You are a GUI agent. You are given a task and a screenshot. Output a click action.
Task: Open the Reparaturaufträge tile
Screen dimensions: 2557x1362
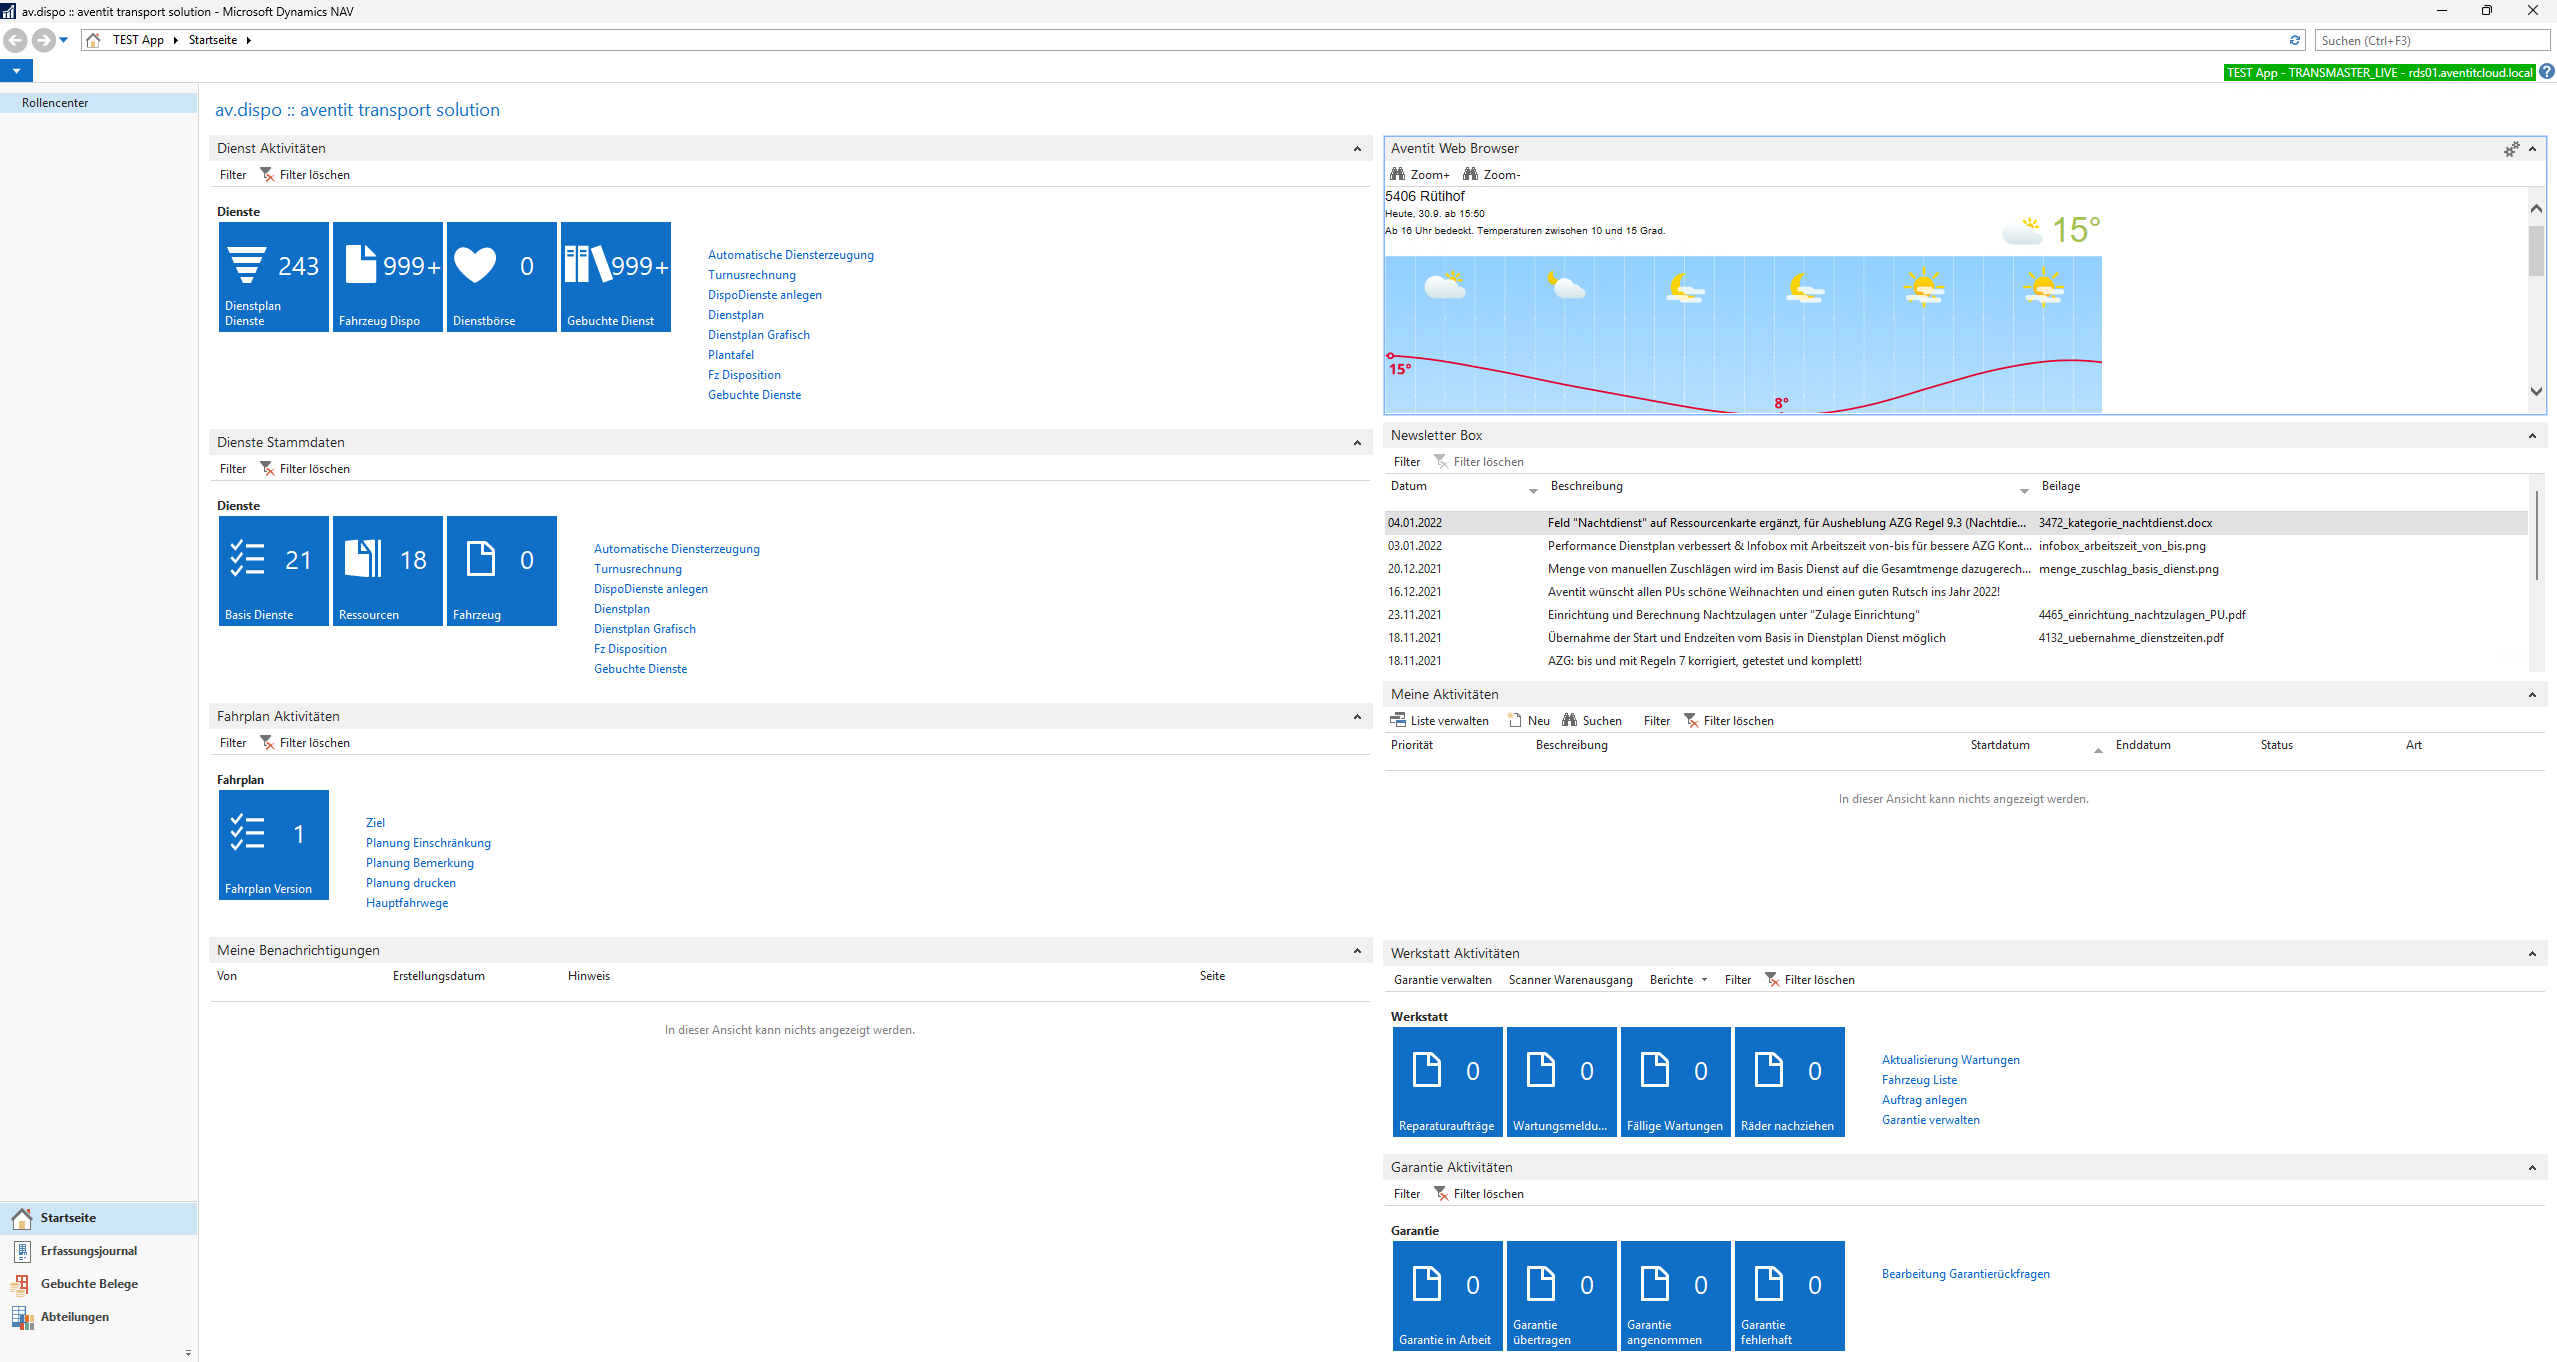click(1447, 1081)
